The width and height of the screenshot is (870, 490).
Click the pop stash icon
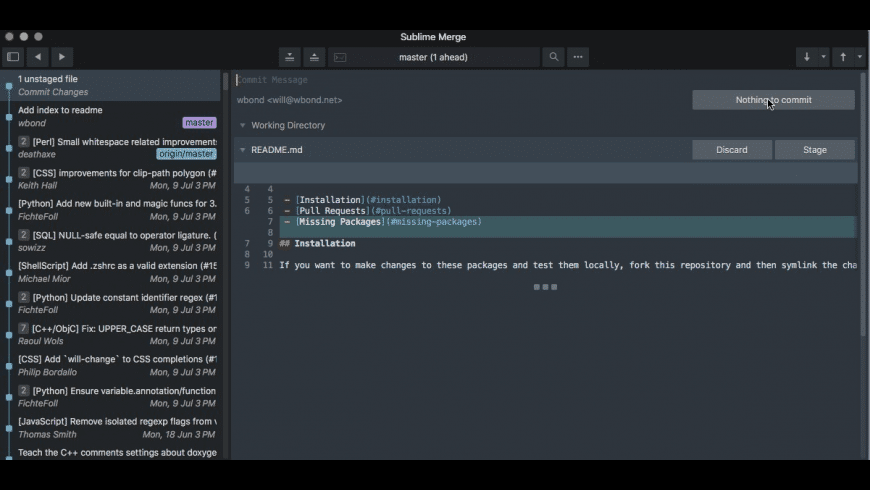314,57
